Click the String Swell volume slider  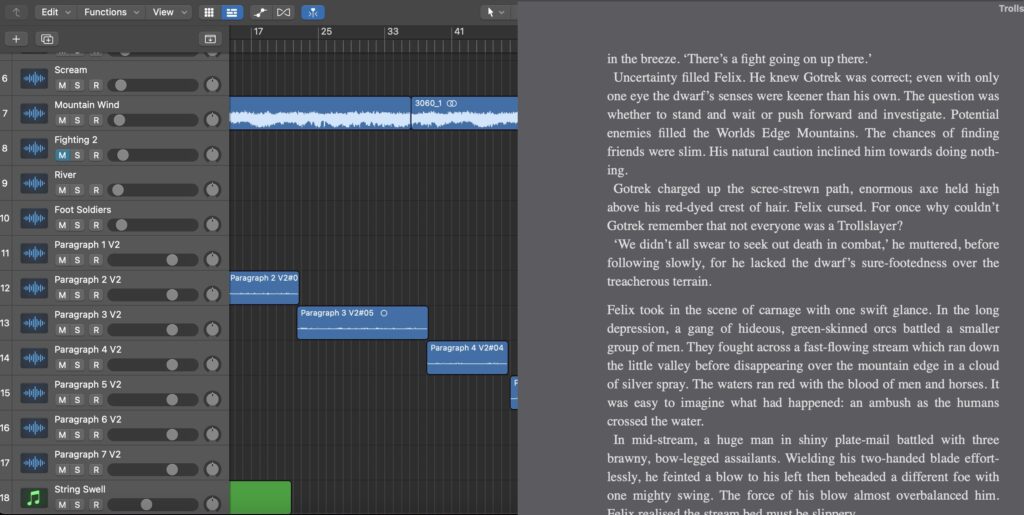click(x=153, y=505)
